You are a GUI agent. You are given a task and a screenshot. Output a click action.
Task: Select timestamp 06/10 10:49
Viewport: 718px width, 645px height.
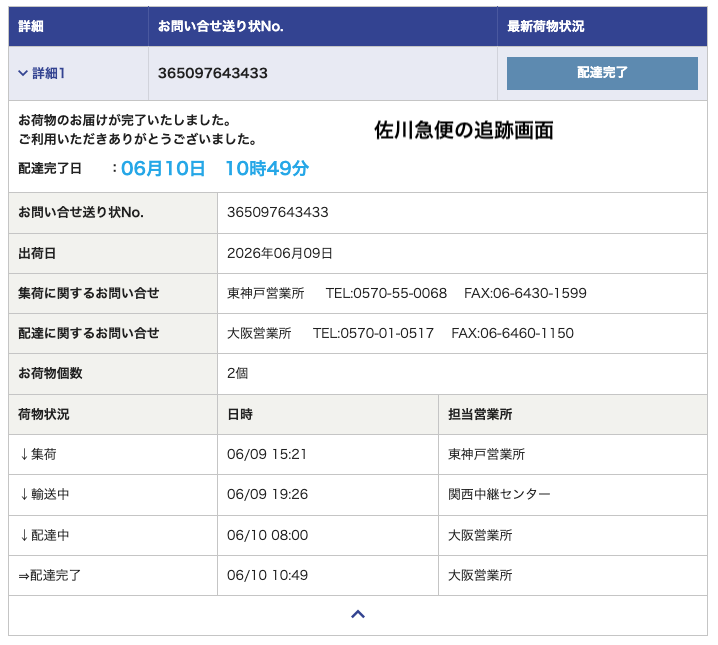click(267, 575)
